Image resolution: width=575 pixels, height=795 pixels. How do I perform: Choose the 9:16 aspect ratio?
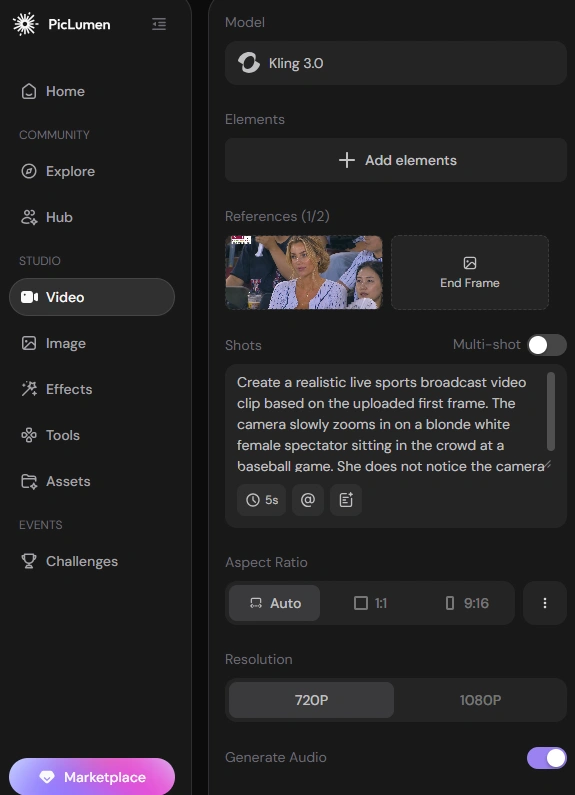(466, 603)
